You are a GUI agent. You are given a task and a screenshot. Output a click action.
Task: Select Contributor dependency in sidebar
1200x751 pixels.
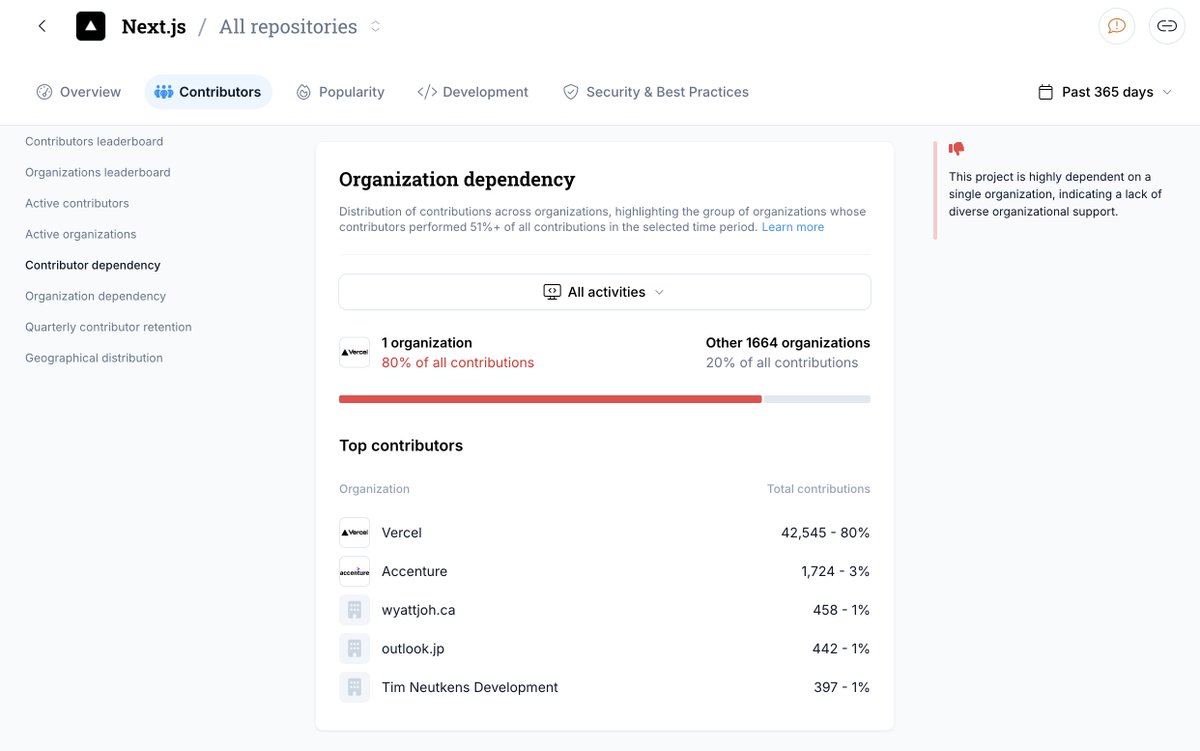tap(93, 266)
